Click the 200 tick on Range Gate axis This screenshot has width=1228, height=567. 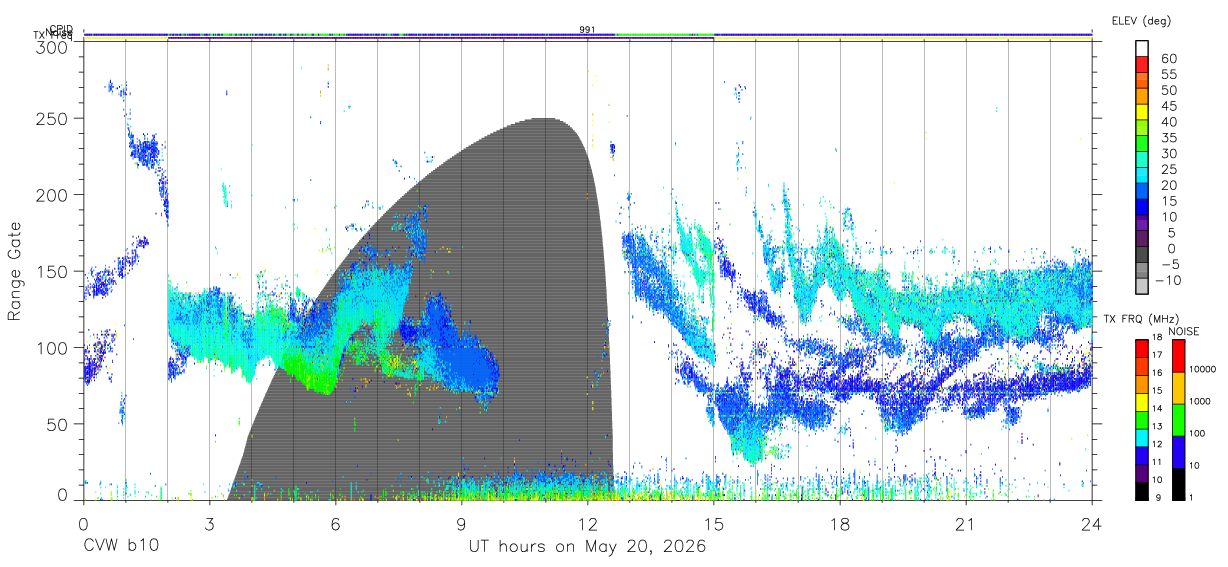tap(51, 194)
